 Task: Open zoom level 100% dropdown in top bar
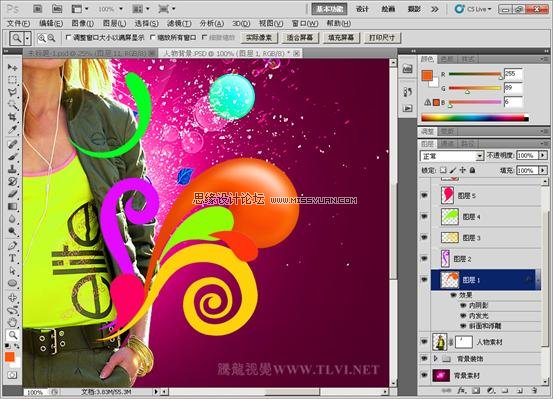[121, 9]
